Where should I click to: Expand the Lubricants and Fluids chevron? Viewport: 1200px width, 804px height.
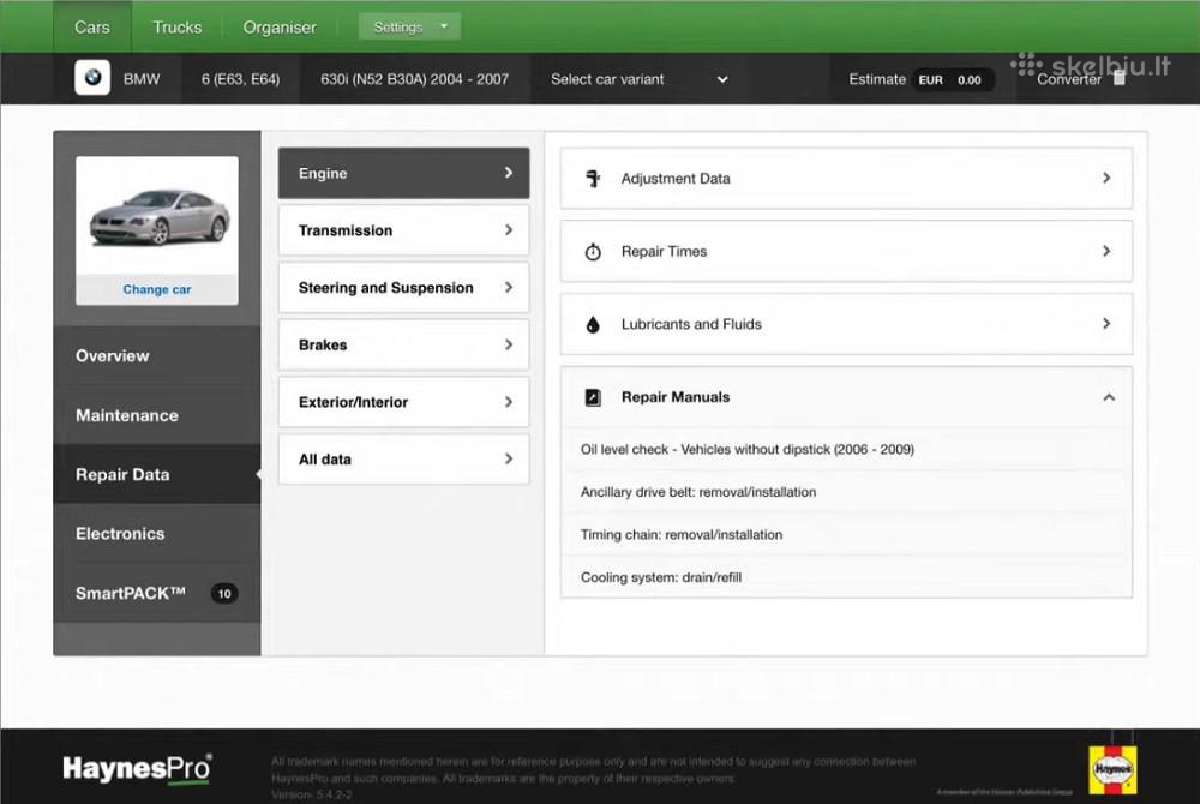tap(1106, 324)
